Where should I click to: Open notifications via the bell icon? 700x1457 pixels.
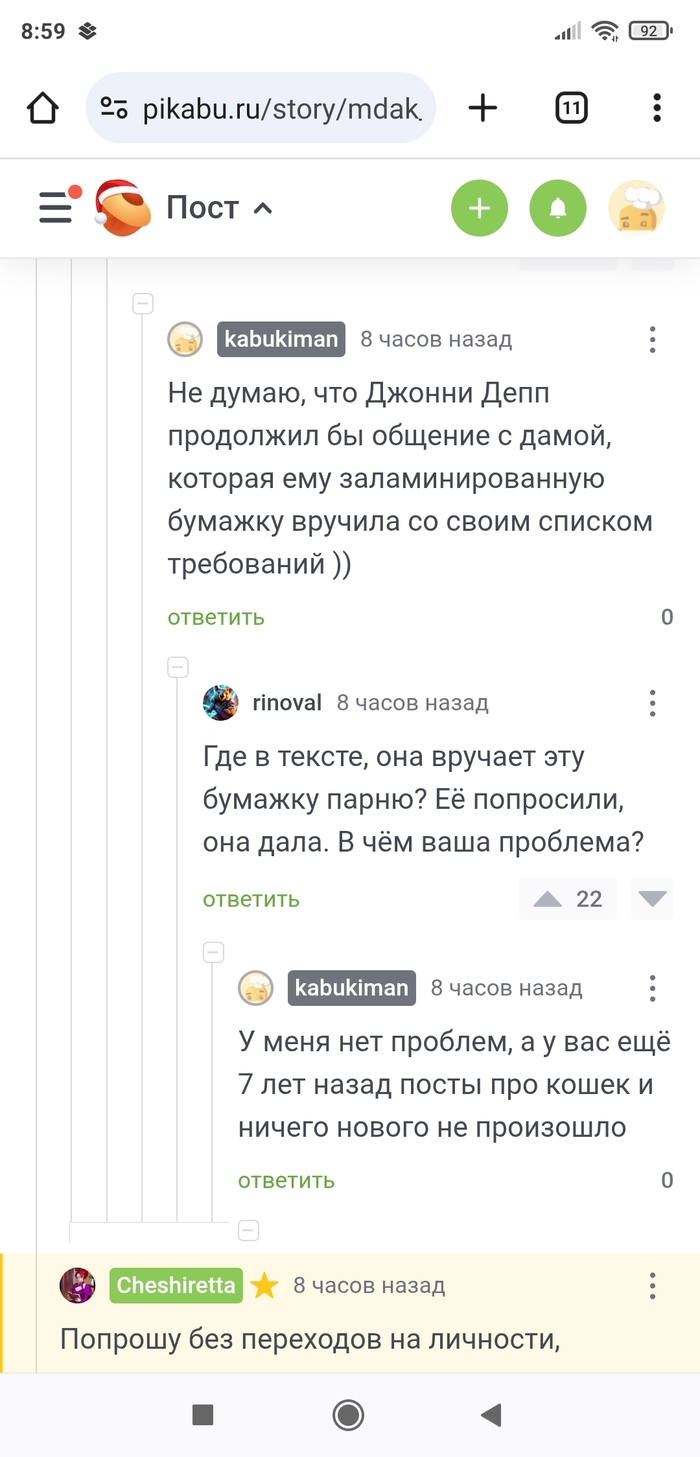tap(558, 208)
